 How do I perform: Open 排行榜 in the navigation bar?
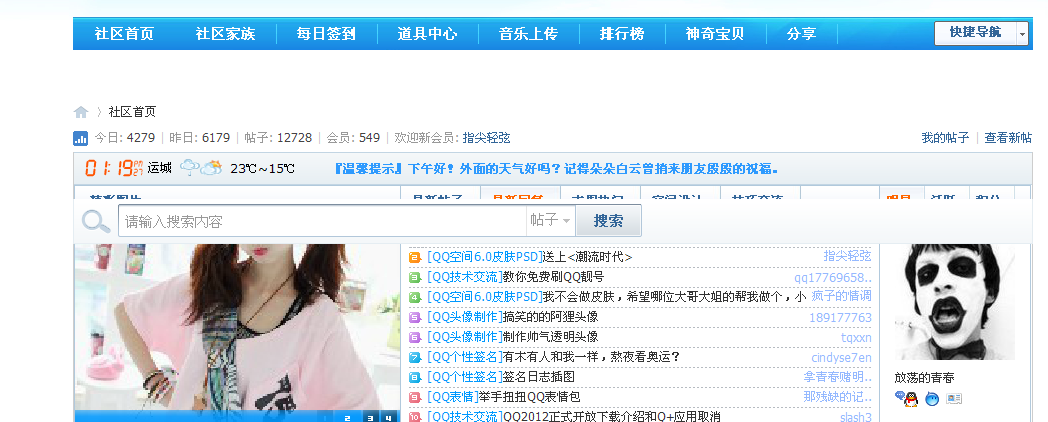tap(622, 33)
